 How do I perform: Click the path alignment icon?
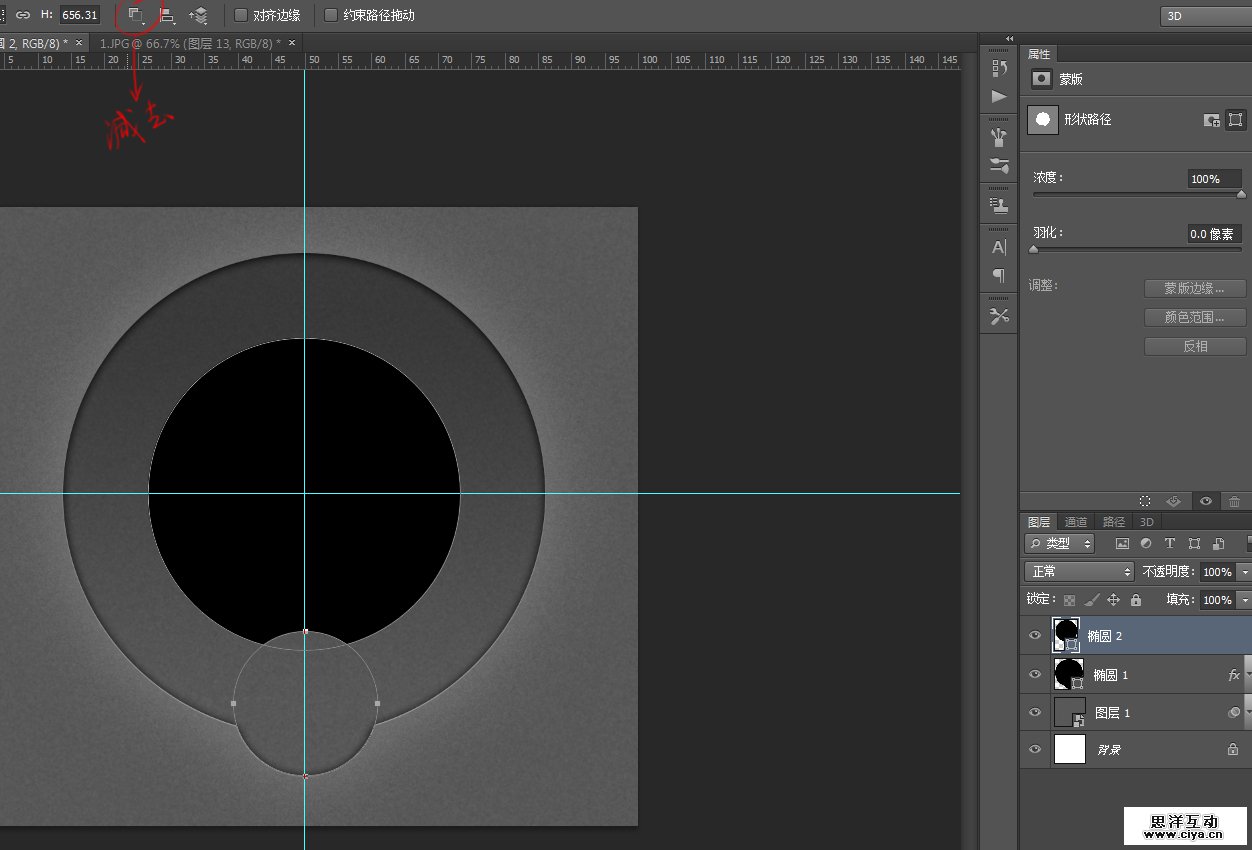pyautogui.click(x=167, y=15)
